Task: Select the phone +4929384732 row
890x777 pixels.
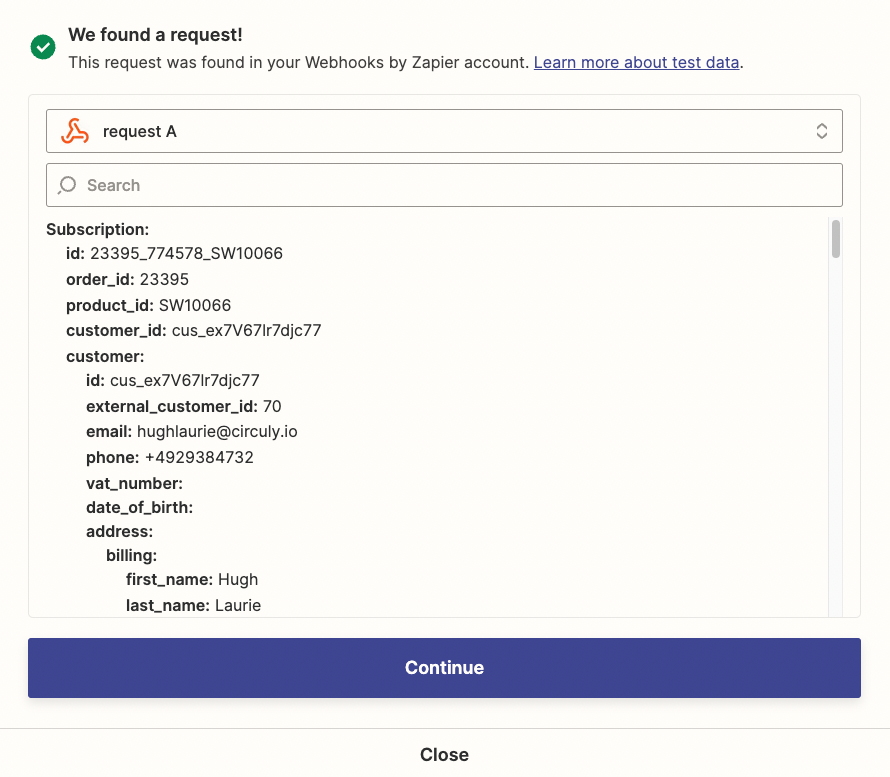Action: [x=170, y=457]
